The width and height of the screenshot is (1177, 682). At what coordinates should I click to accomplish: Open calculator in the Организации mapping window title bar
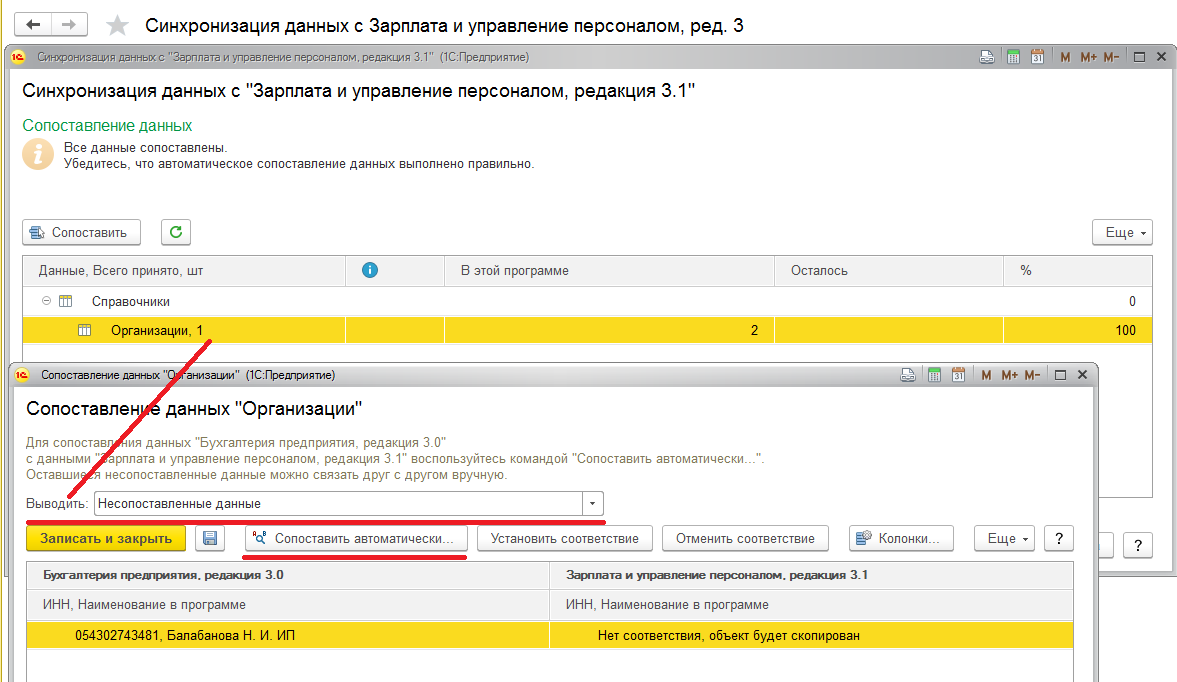pos(933,375)
